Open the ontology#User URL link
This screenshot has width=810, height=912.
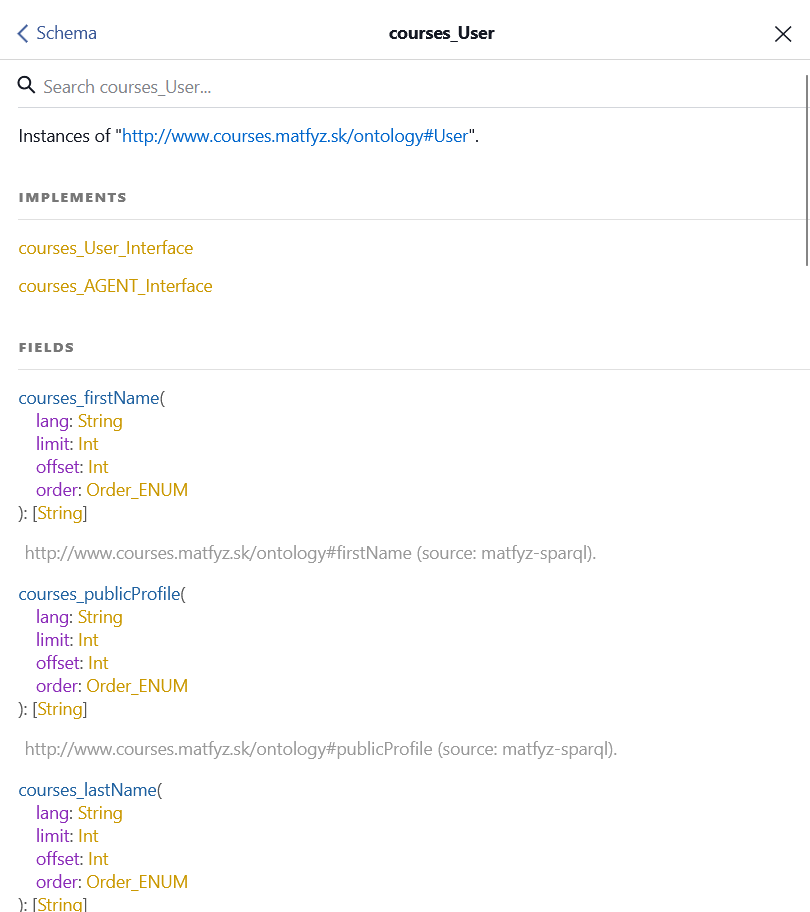coord(295,136)
